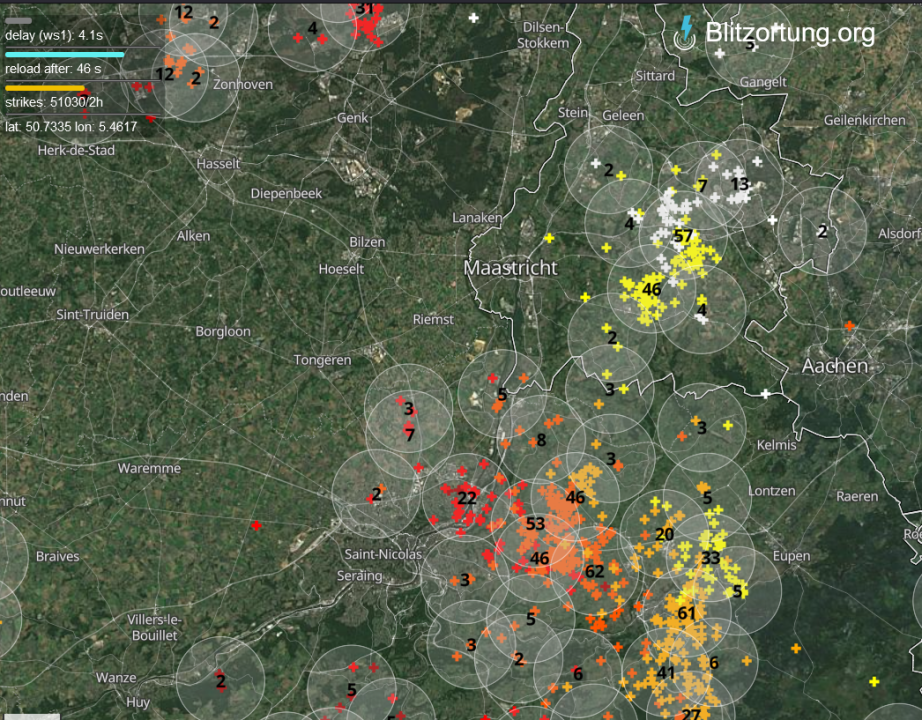Click the Hasselt town label
The image size is (922, 720).
(x=218, y=164)
